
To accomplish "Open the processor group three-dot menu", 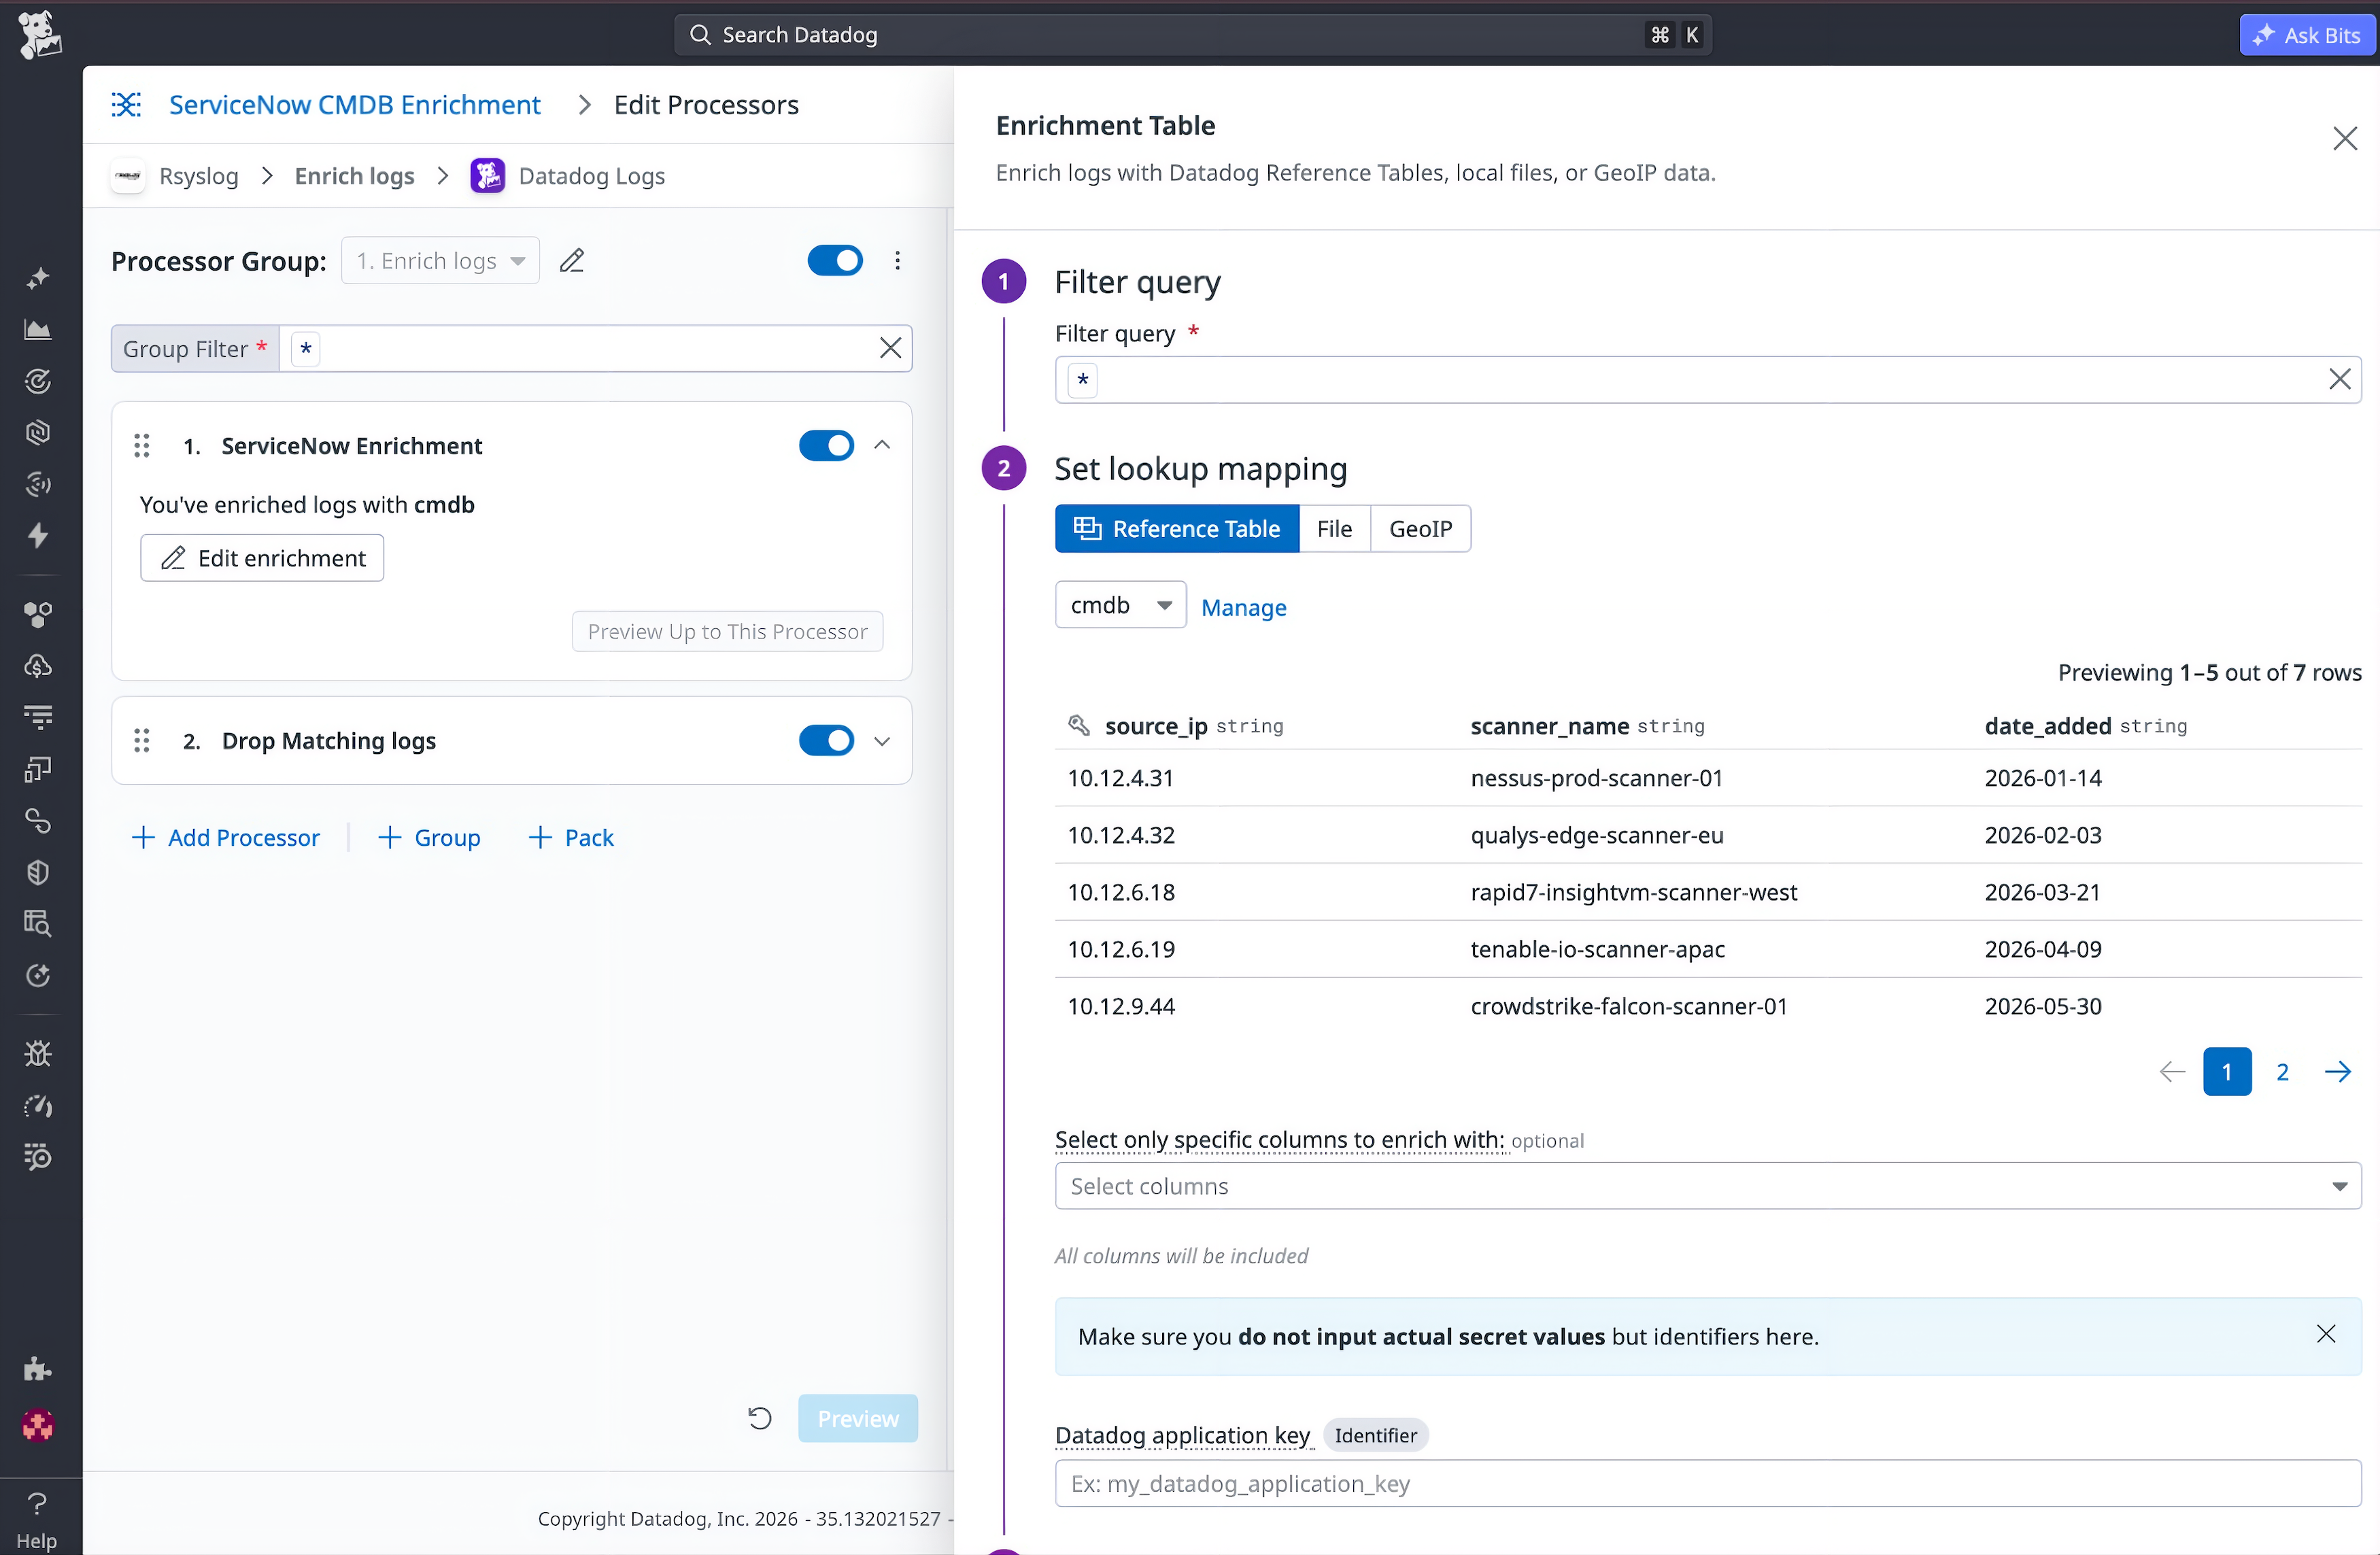I will click(897, 261).
